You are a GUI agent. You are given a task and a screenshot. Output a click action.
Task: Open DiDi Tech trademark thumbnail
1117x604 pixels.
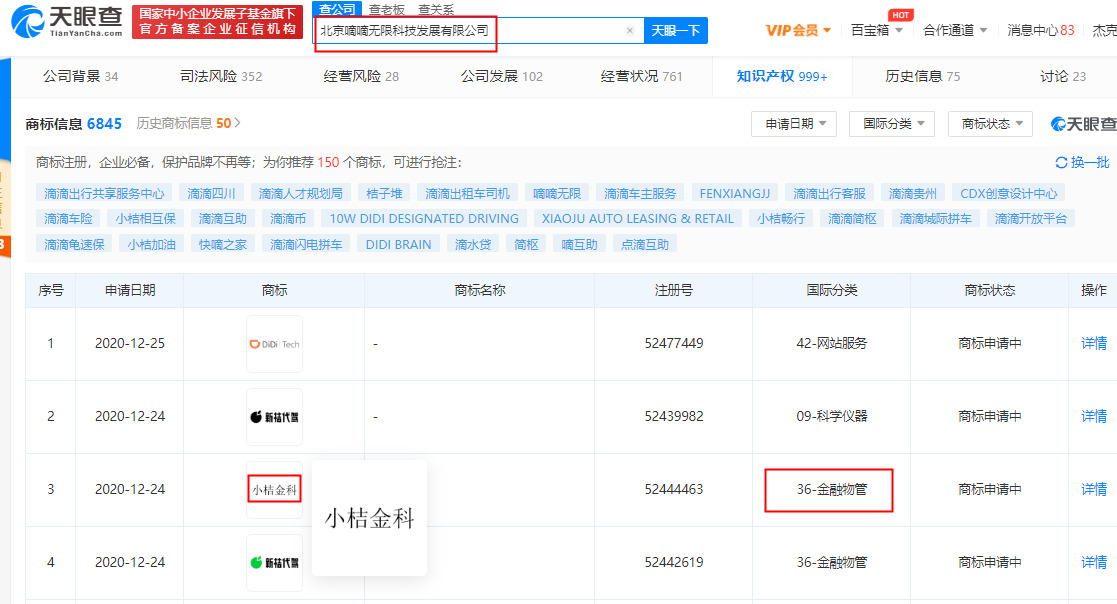pos(274,344)
